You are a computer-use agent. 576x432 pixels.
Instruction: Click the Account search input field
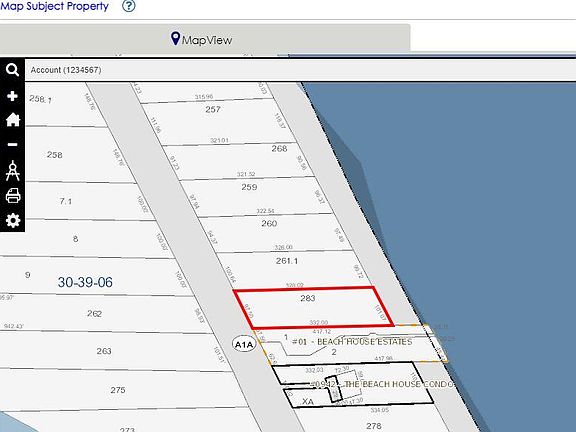(300, 70)
